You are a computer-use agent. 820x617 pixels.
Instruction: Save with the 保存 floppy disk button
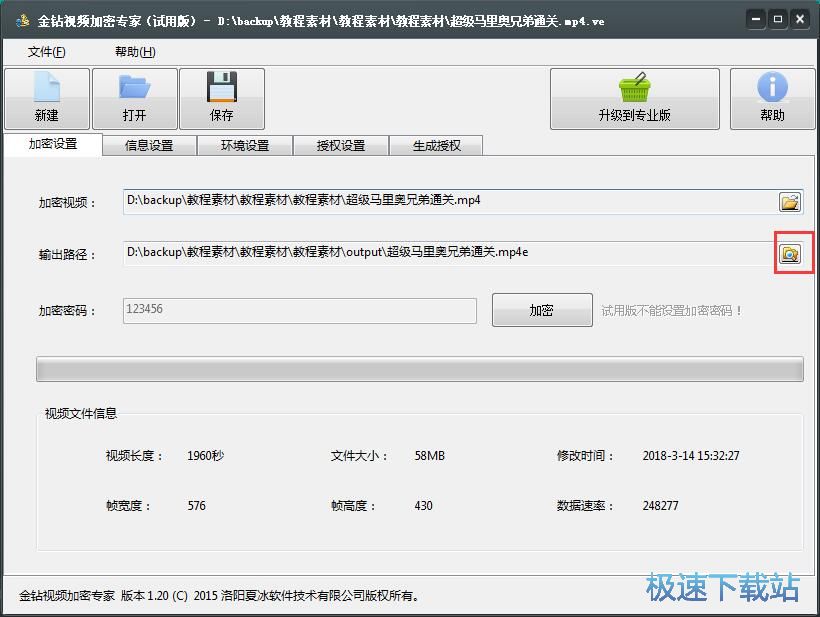[222, 99]
